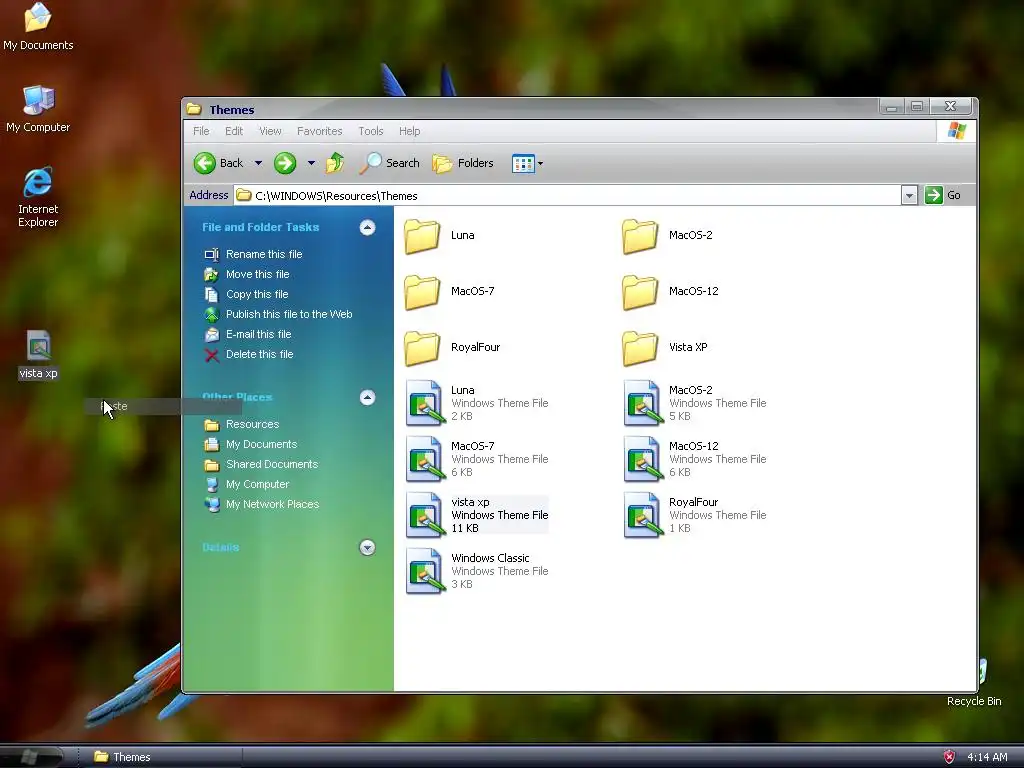Click the My Computer desktop icon

(x=38, y=101)
